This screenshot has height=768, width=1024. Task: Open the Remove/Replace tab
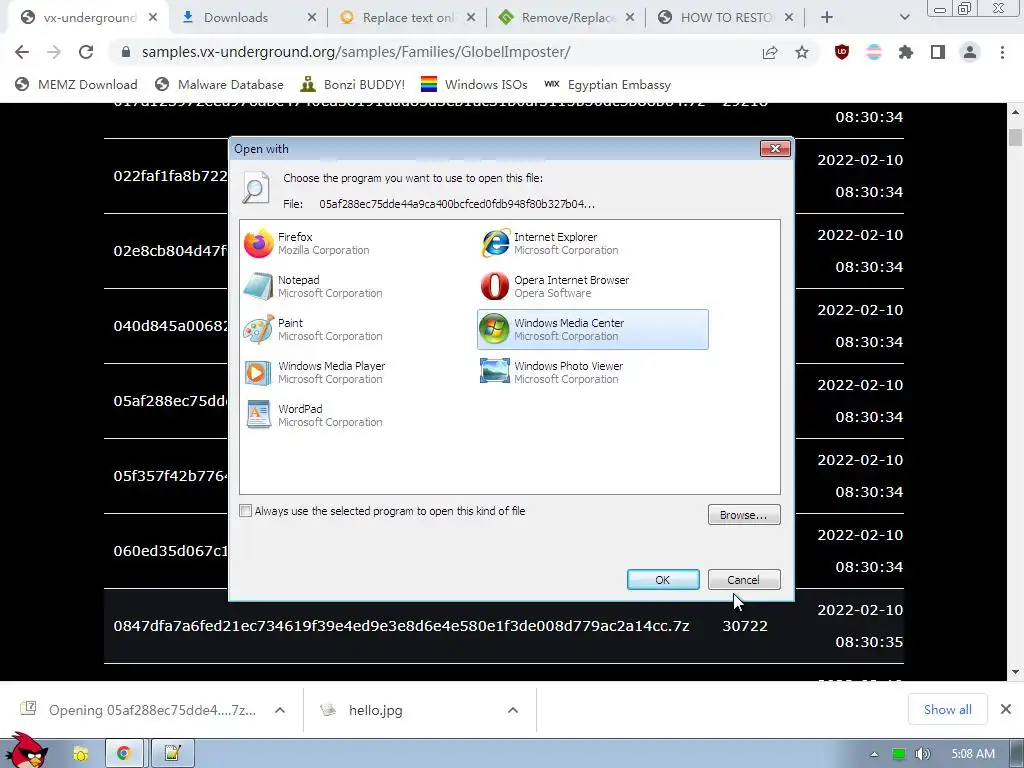tap(567, 18)
